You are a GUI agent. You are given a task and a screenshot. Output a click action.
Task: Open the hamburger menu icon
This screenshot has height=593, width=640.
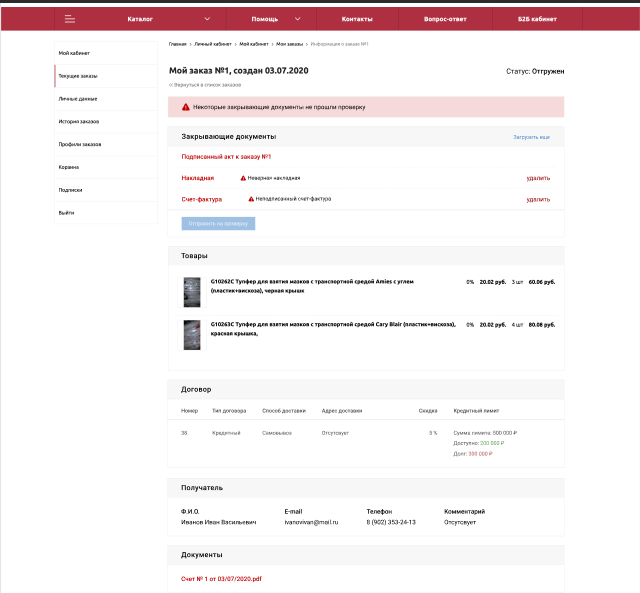[x=69, y=19]
